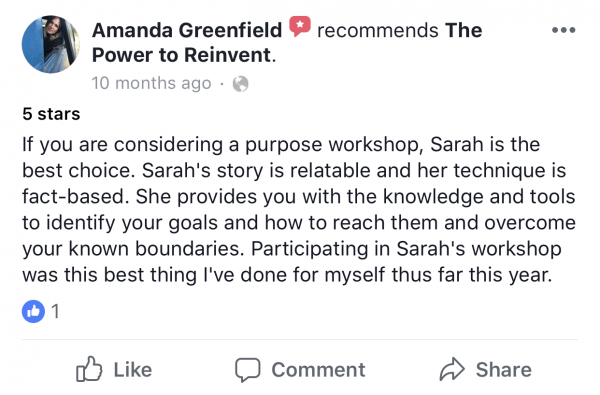Select the Share action label
This screenshot has width=600, height=395.
point(504,370)
